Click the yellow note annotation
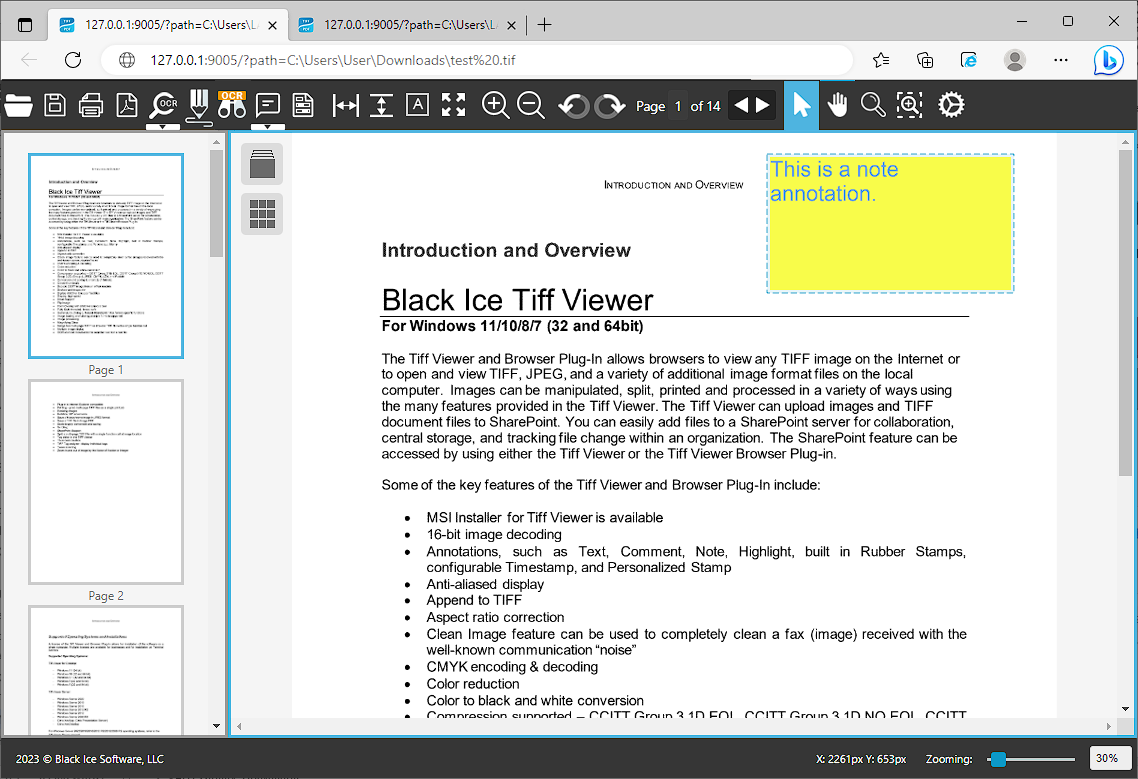This screenshot has height=779, width=1138. click(890, 224)
